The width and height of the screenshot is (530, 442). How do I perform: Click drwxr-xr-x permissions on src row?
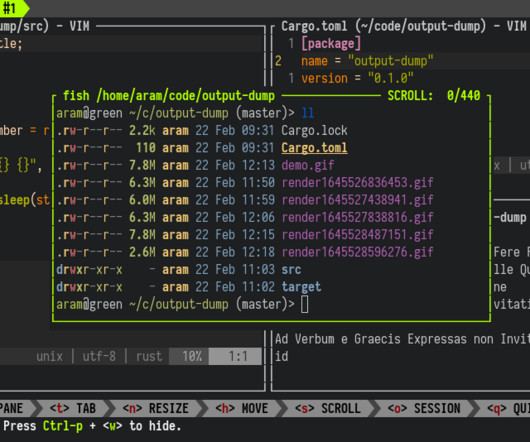(89, 270)
